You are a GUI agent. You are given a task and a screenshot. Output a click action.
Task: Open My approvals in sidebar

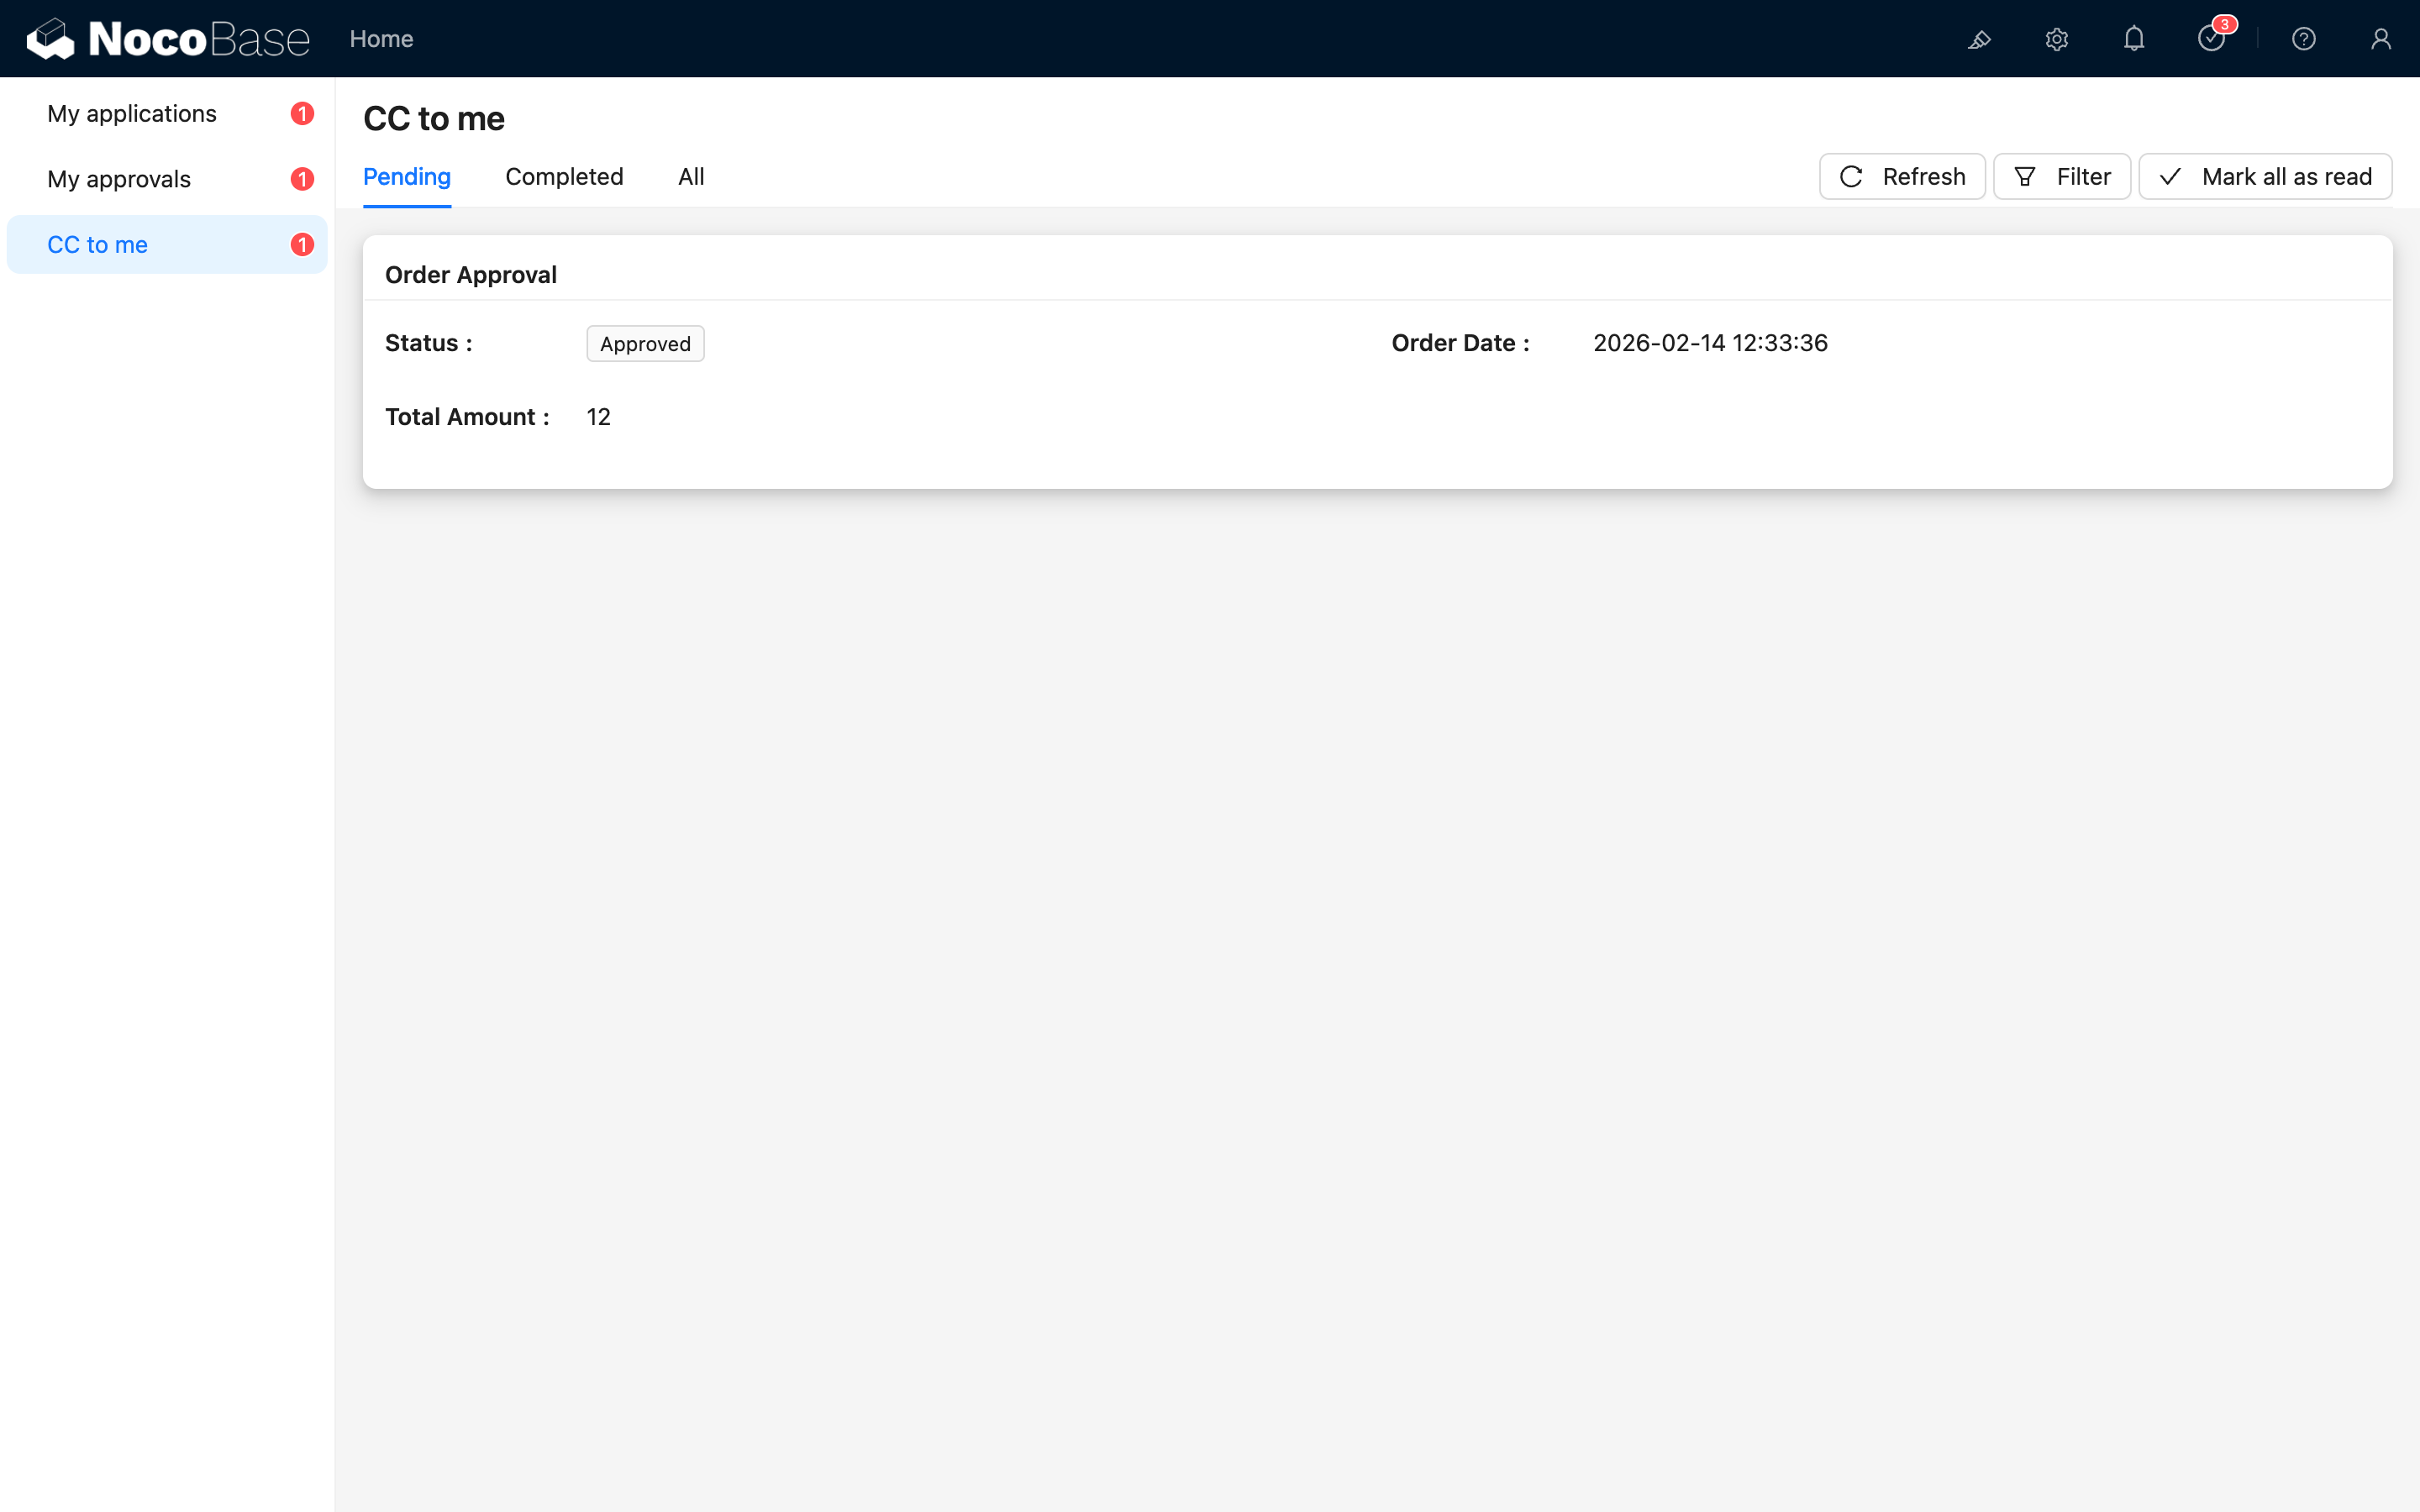point(119,179)
